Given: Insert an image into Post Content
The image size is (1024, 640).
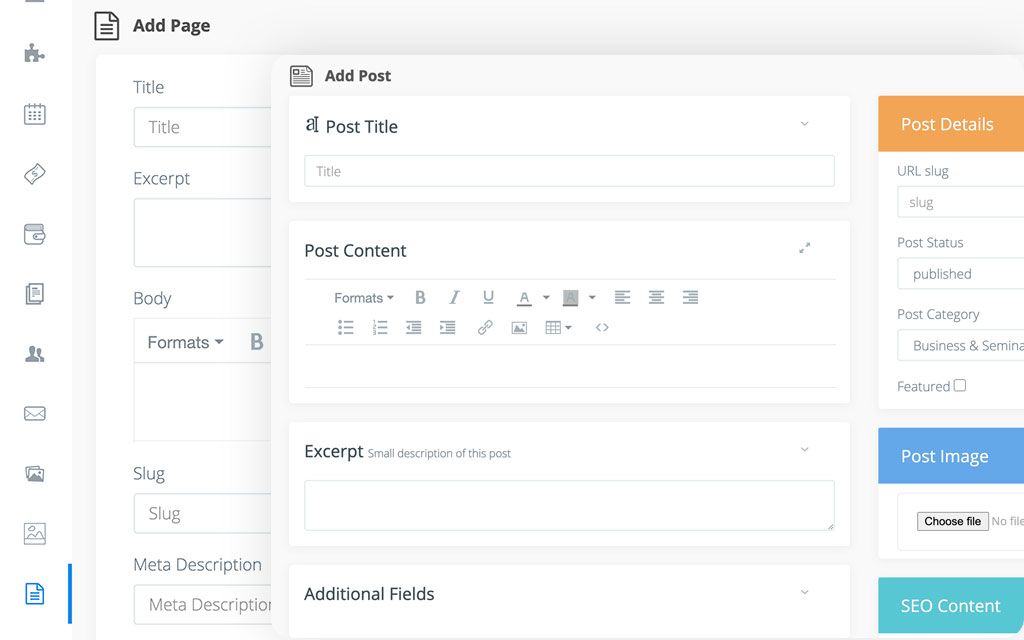Looking at the screenshot, I should pyautogui.click(x=518, y=327).
